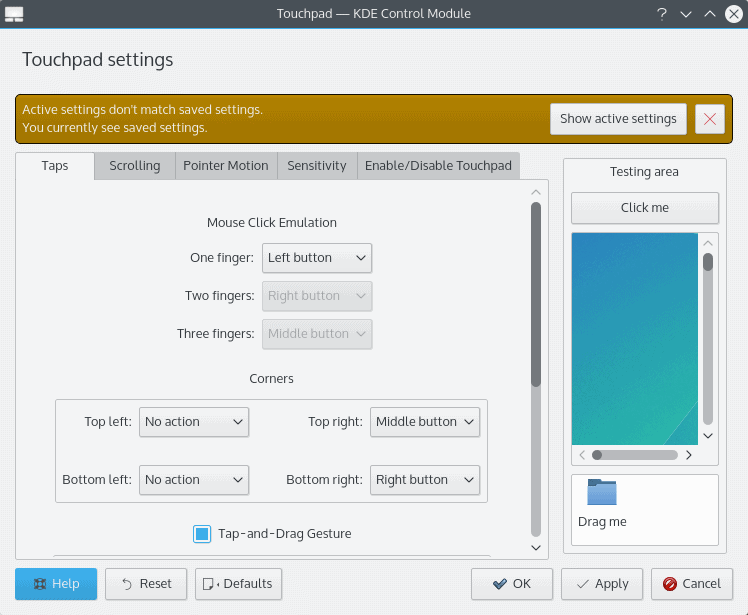Click the touchpad icon in the title bar
The width and height of the screenshot is (748, 615).
click(x=15, y=14)
